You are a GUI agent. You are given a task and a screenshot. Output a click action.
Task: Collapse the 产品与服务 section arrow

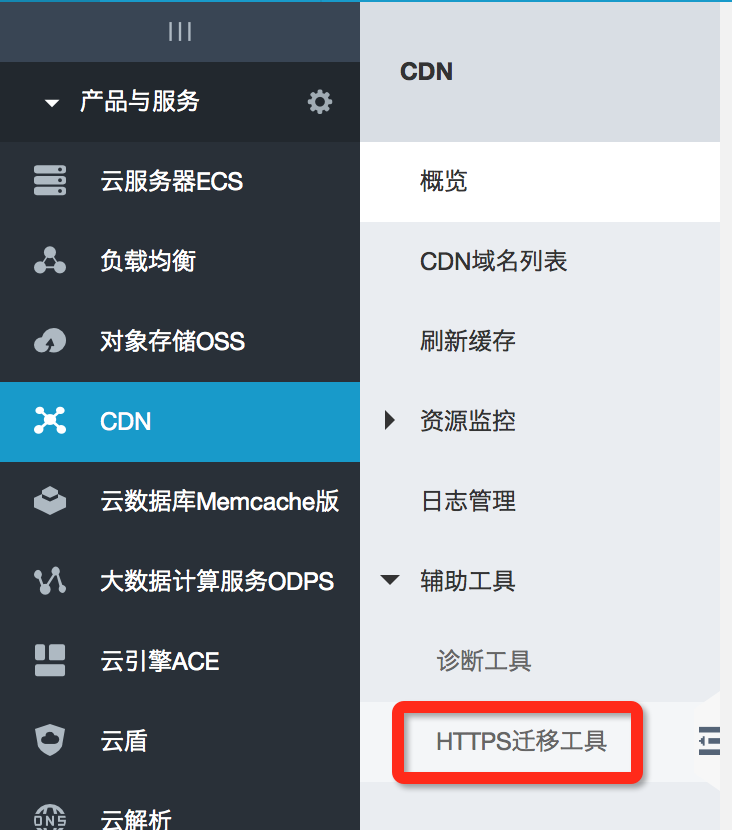pos(52,103)
